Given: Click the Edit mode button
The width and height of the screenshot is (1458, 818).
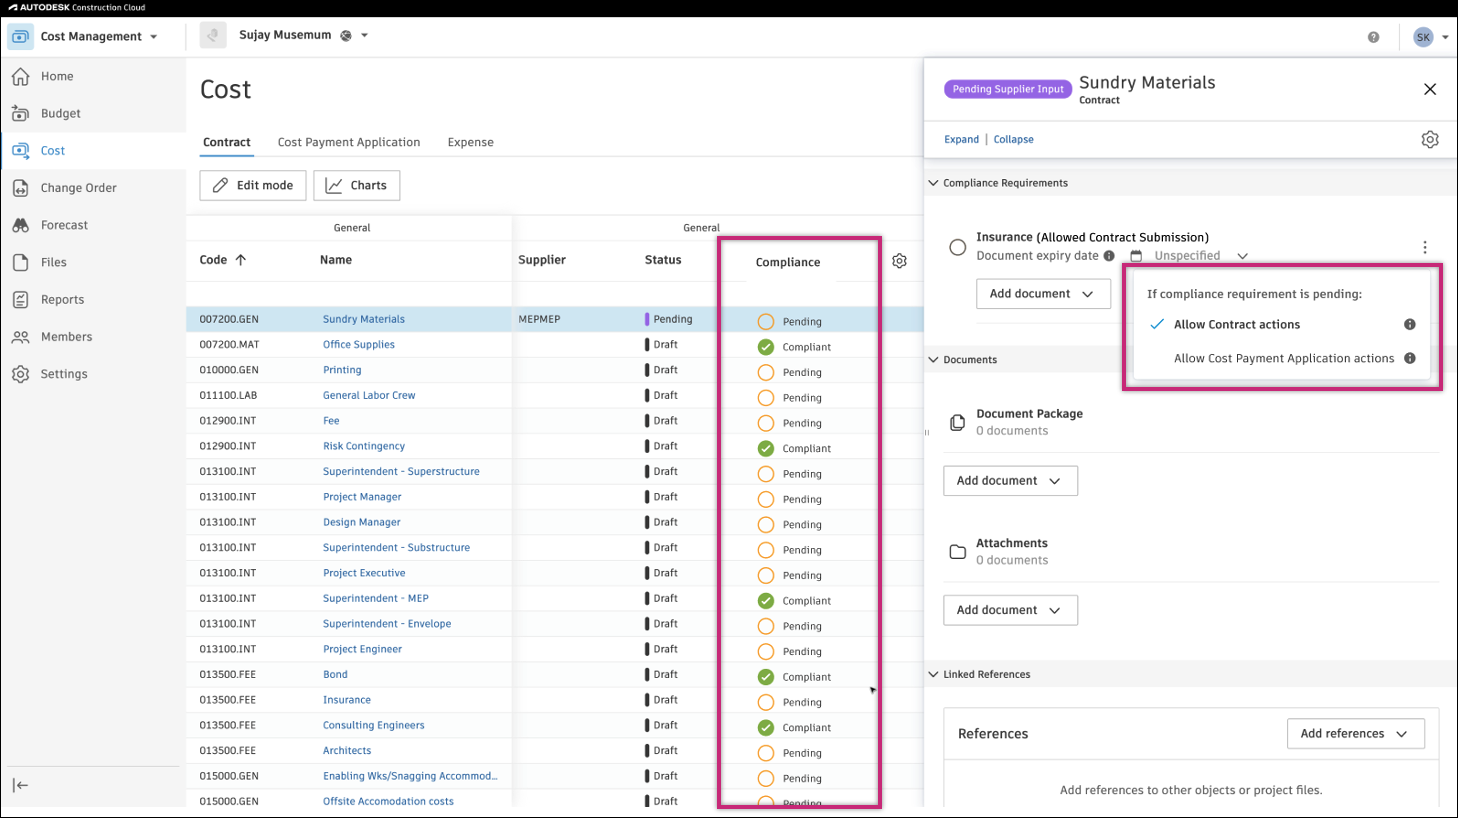Looking at the screenshot, I should click(x=252, y=185).
